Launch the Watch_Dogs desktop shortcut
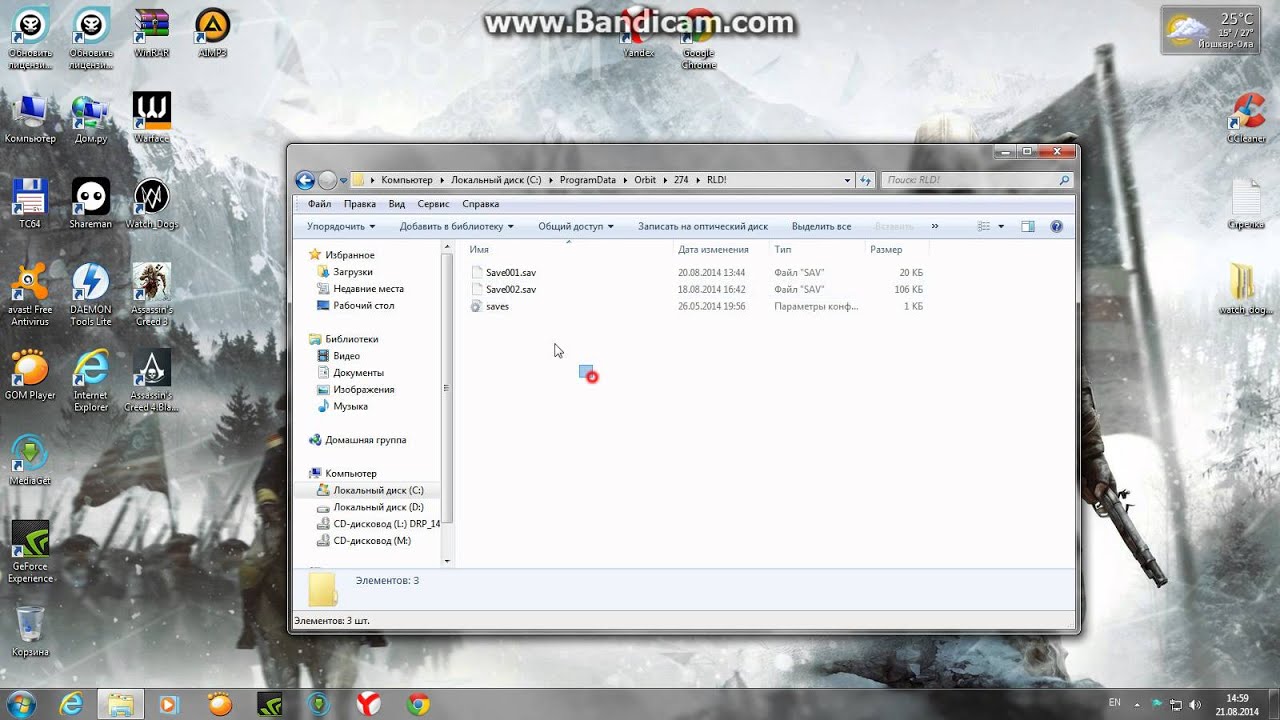The height and width of the screenshot is (720, 1280). [151, 204]
